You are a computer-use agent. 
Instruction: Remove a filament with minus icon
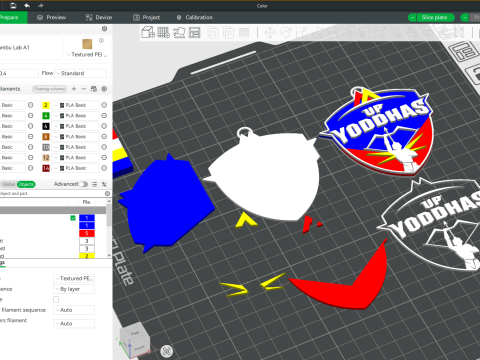pyautogui.click(x=84, y=89)
